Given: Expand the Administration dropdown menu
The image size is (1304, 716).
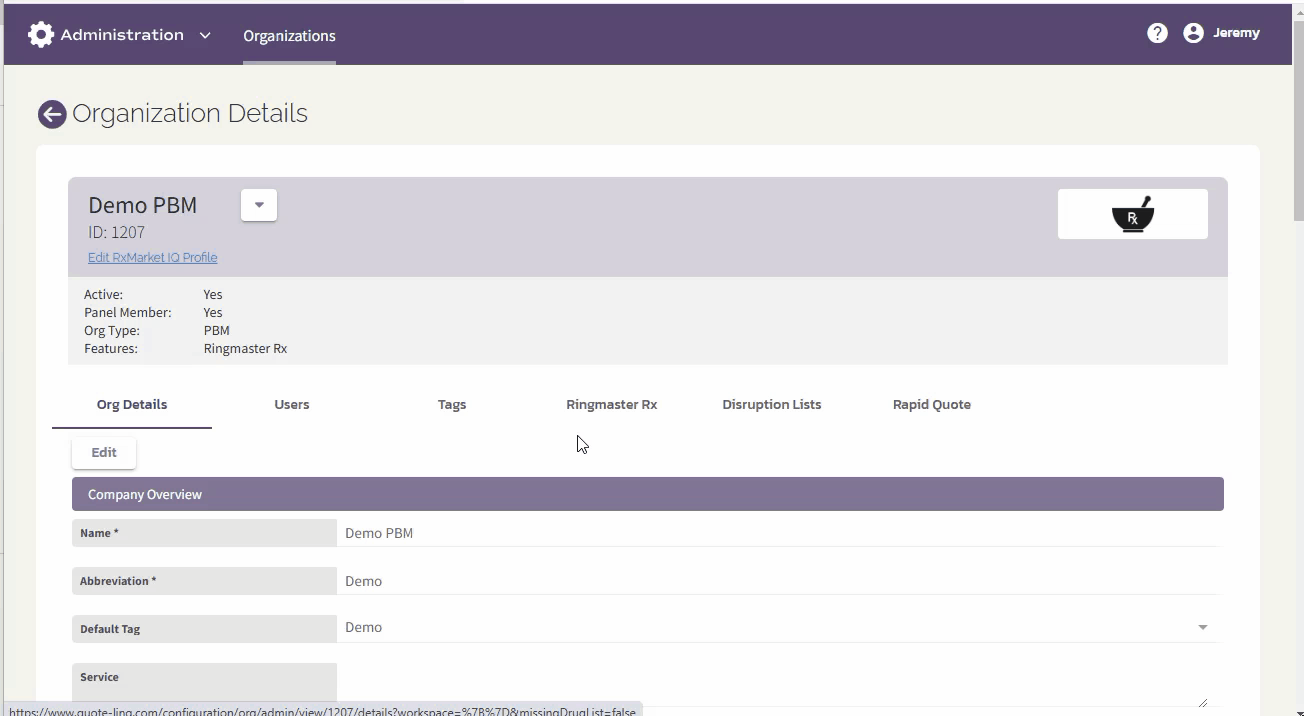Looking at the screenshot, I should [205, 34].
